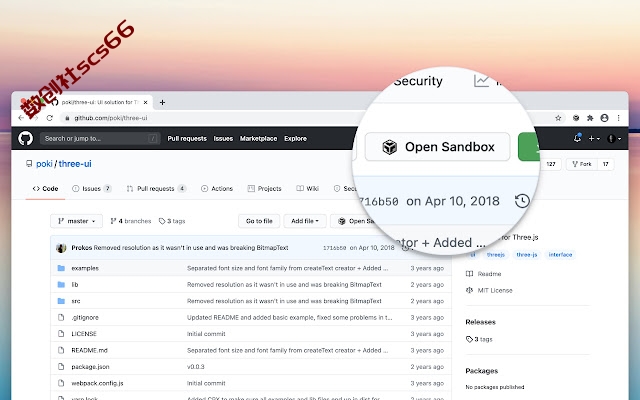The image size is (640, 400).
Task: Click the Prokos committer avatar
Action: point(61,248)
